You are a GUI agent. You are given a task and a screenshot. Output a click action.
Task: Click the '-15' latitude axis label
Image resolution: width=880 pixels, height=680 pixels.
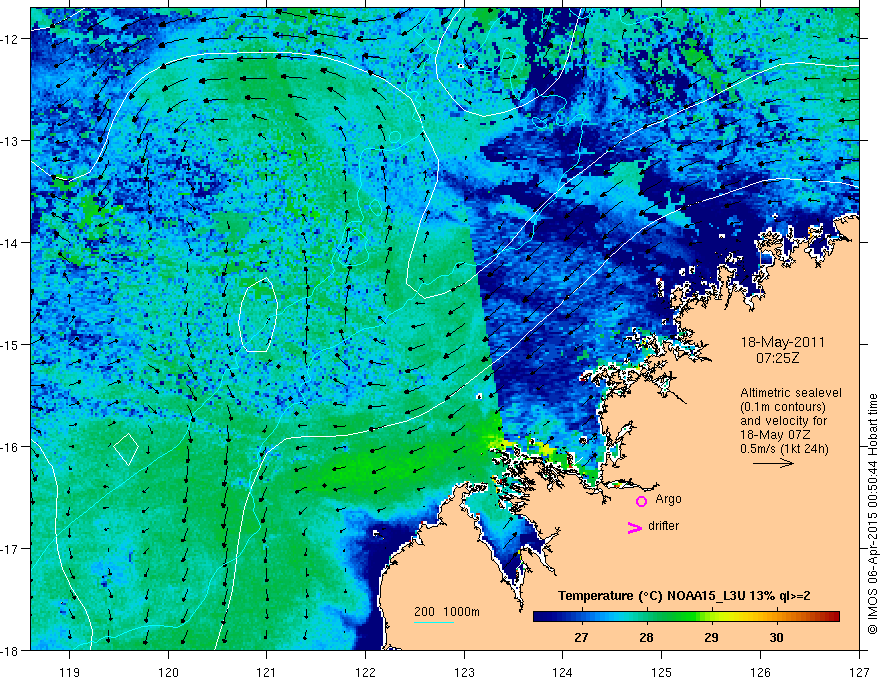pyautogui.click(x=10, y=344)
